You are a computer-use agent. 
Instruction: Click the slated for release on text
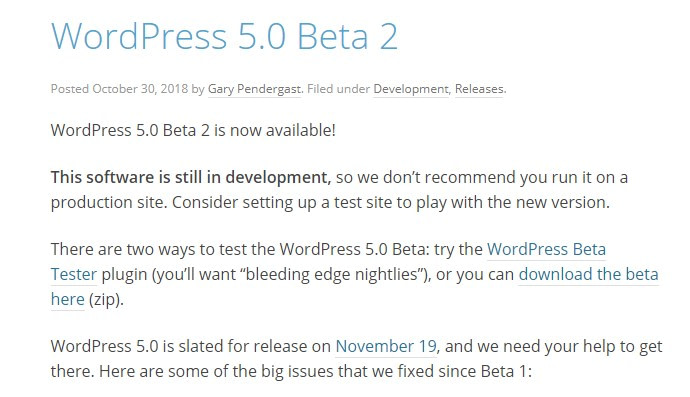coord(246,346)
